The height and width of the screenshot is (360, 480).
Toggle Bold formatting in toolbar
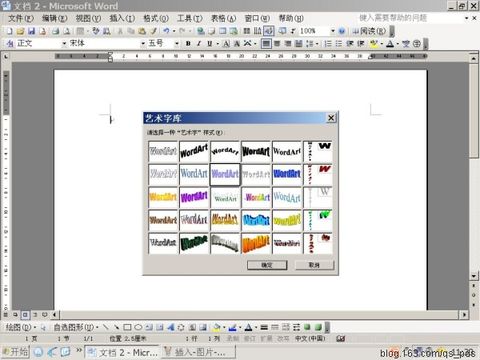[188, 44]
